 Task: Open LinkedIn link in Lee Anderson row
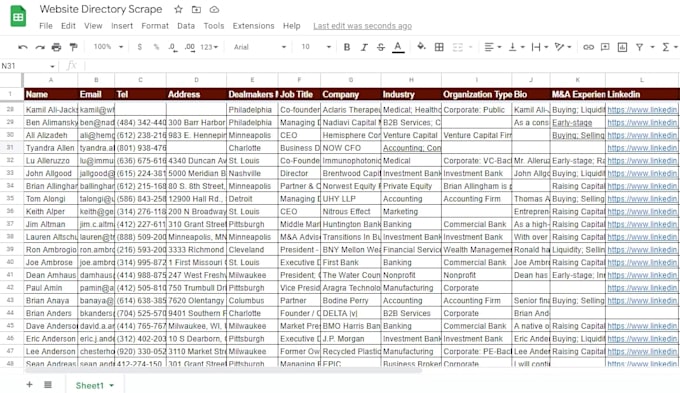[642, 351]
